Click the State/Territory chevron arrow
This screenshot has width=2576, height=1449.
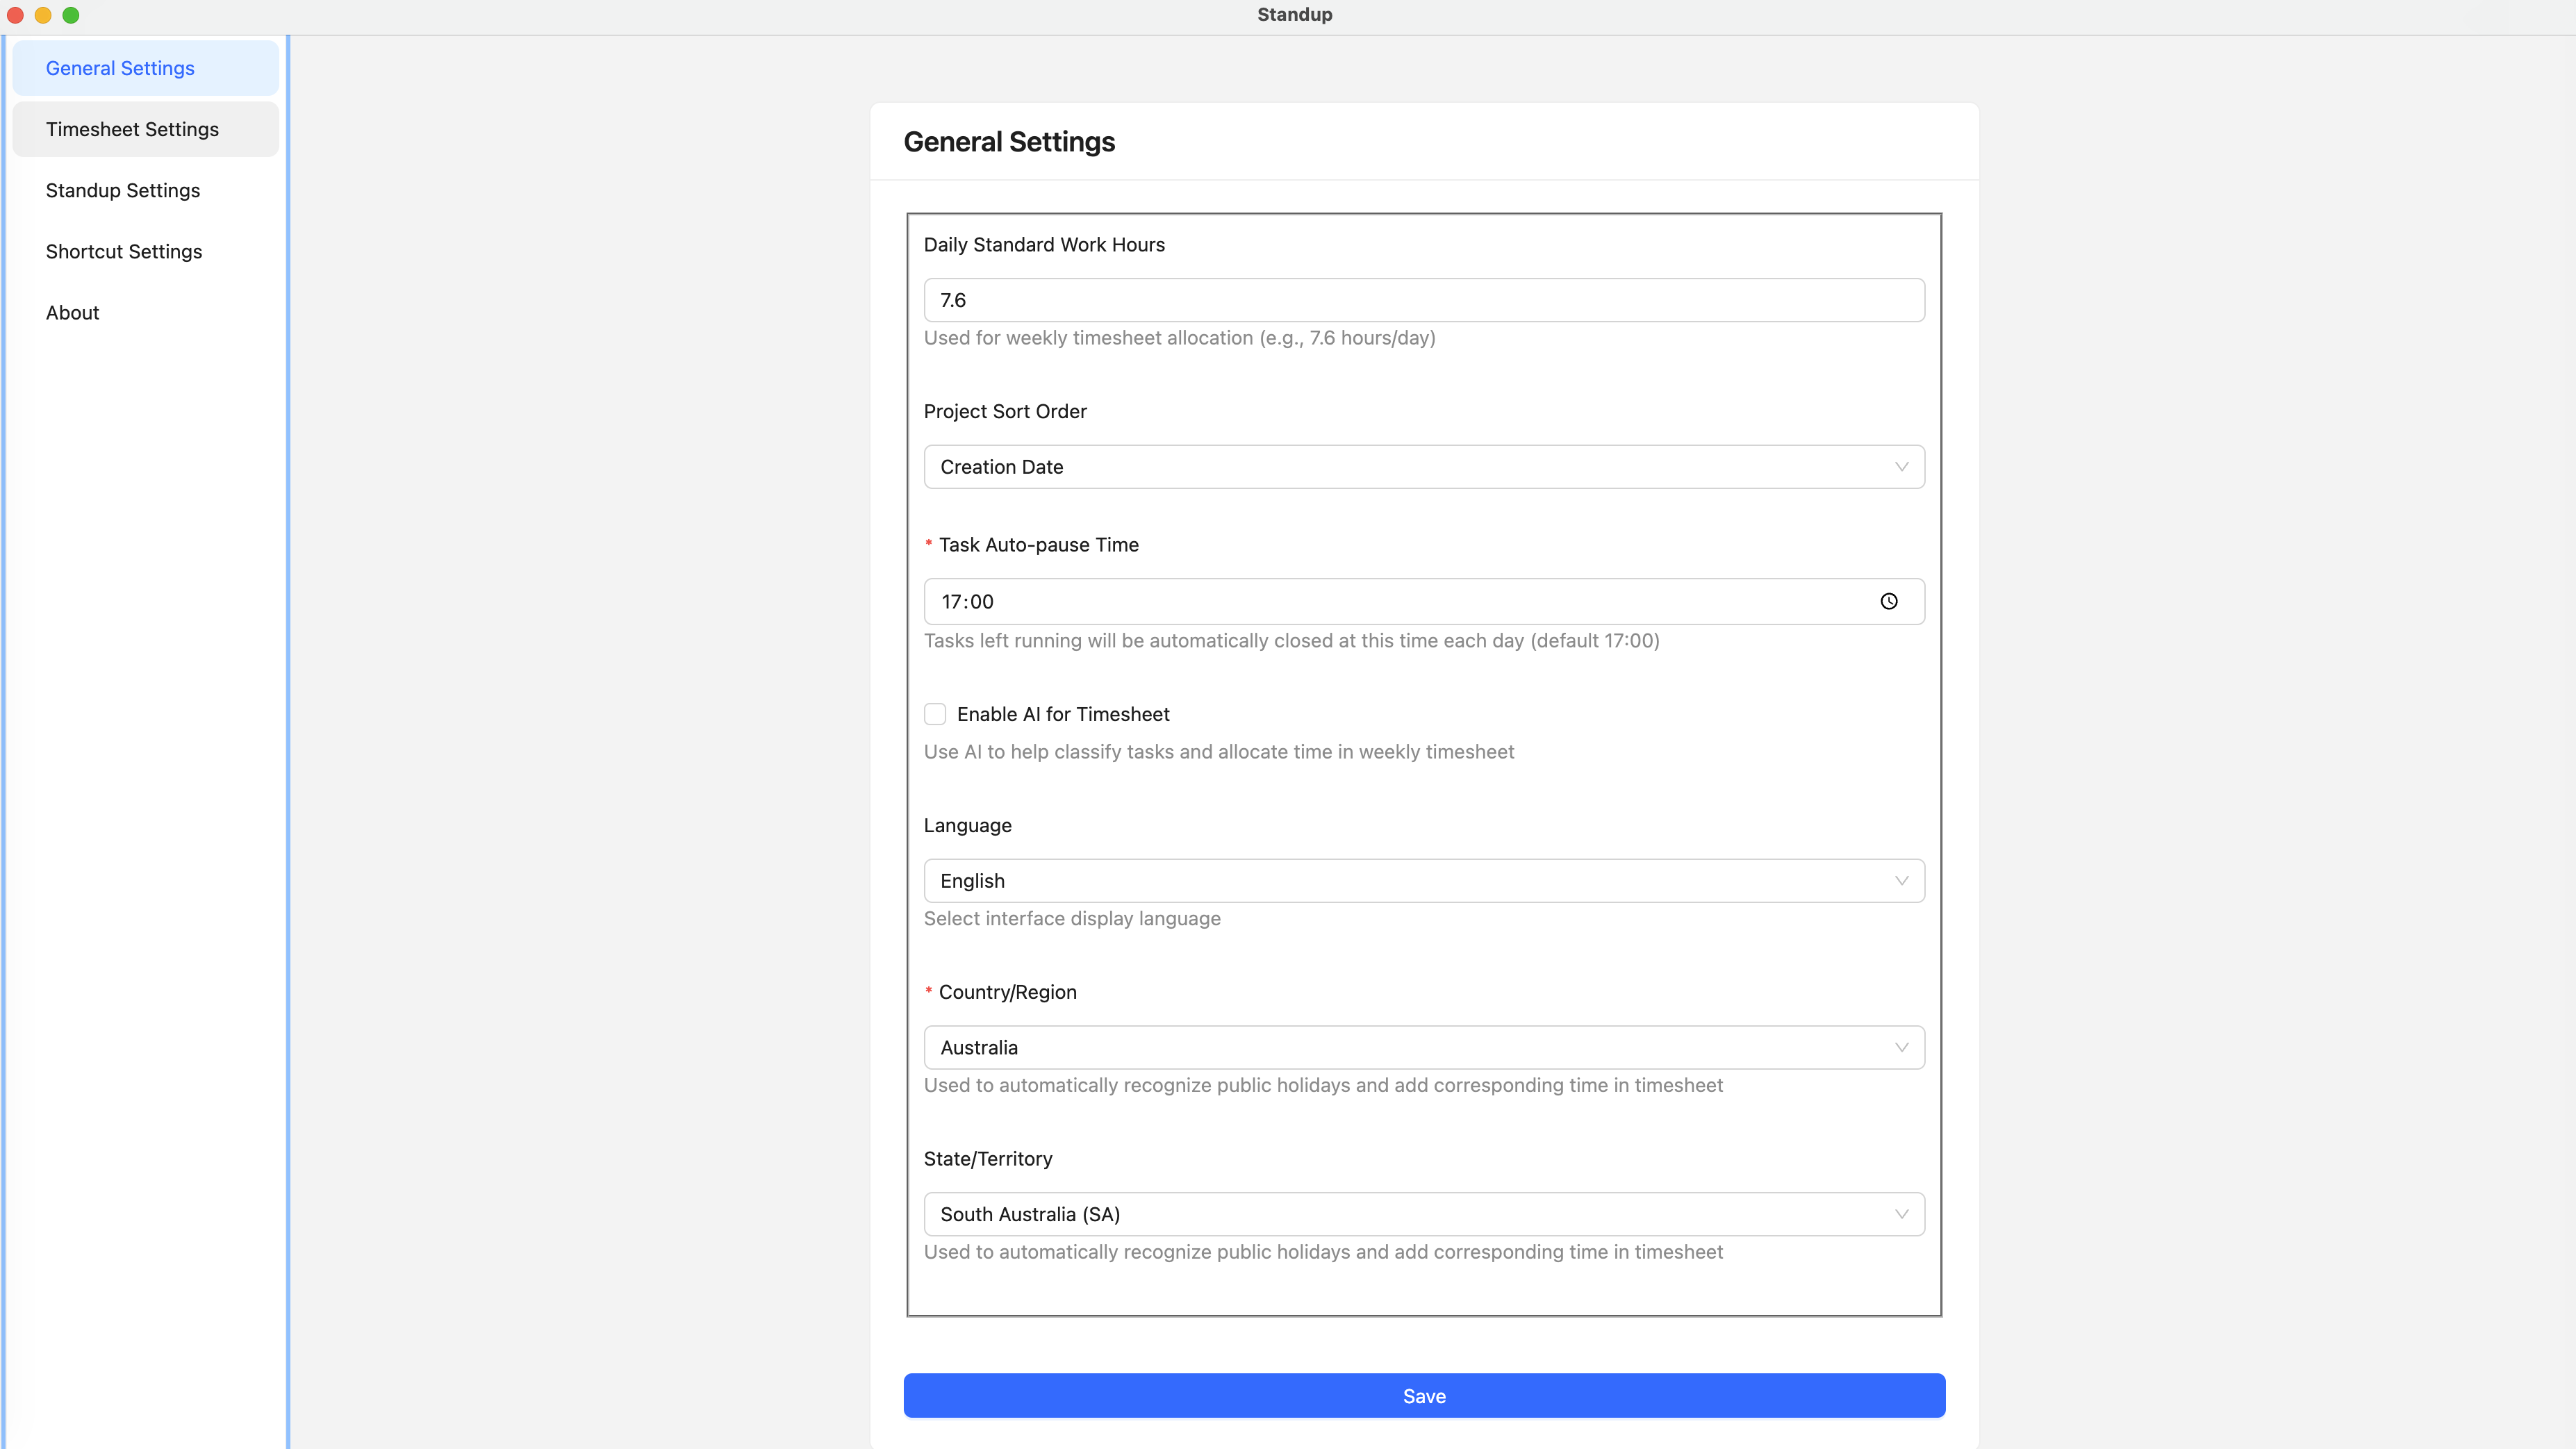[x=1901, y=1214]
